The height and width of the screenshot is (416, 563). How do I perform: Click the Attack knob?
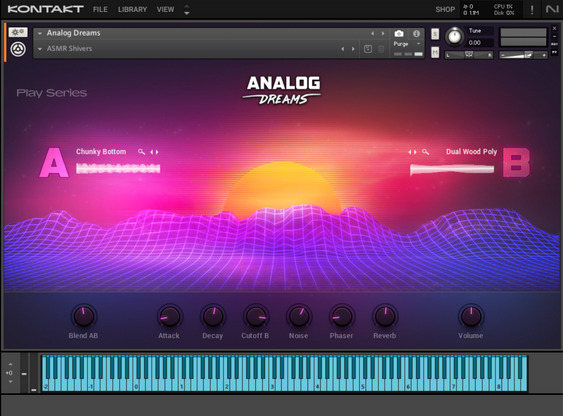[x=169, y=316]
